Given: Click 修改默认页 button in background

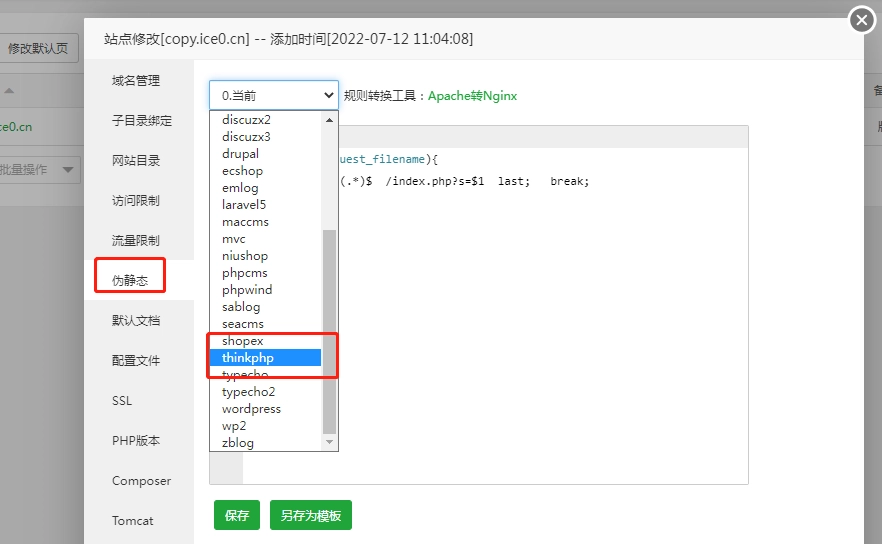Looking at the screenshot, I should (38, 48).
